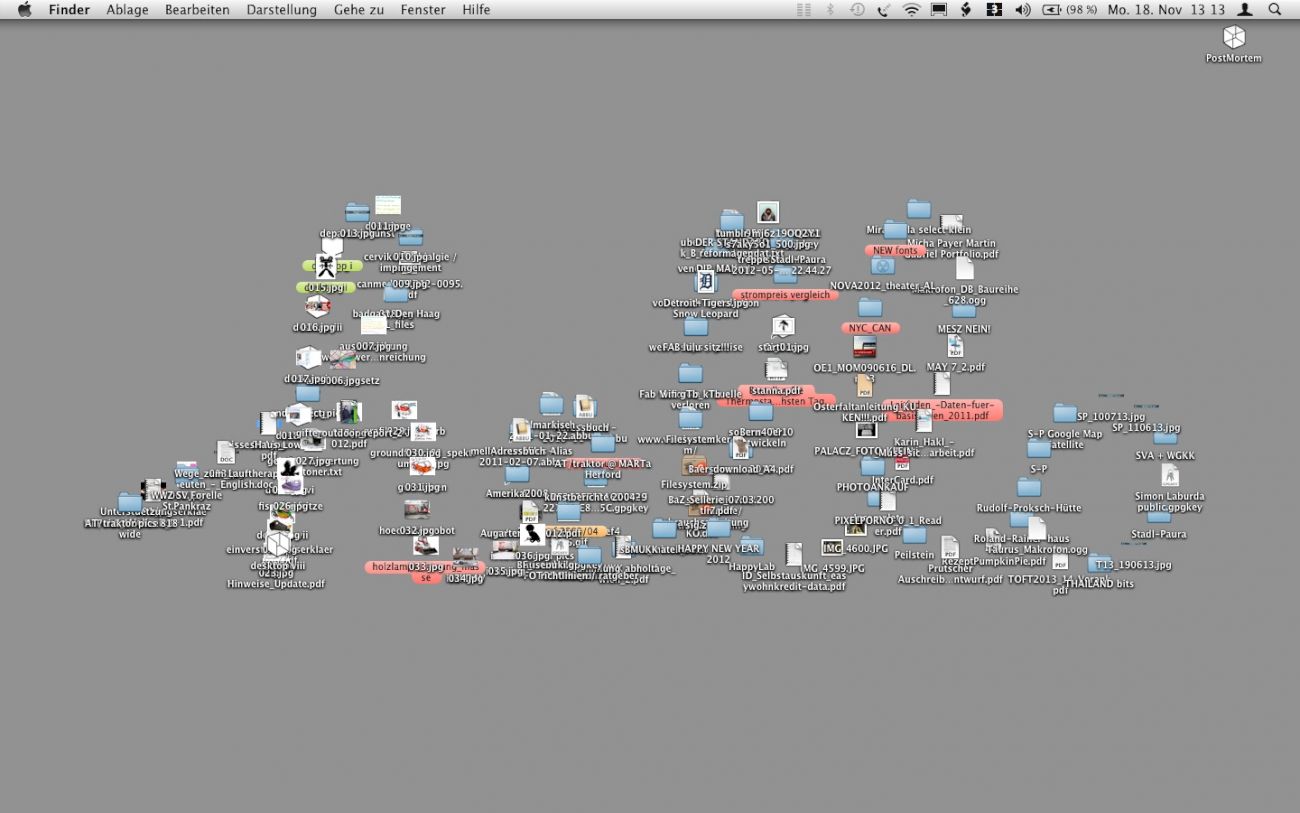Open the user account menu icon
1300x813 pixels.
tap(1245, 10)
